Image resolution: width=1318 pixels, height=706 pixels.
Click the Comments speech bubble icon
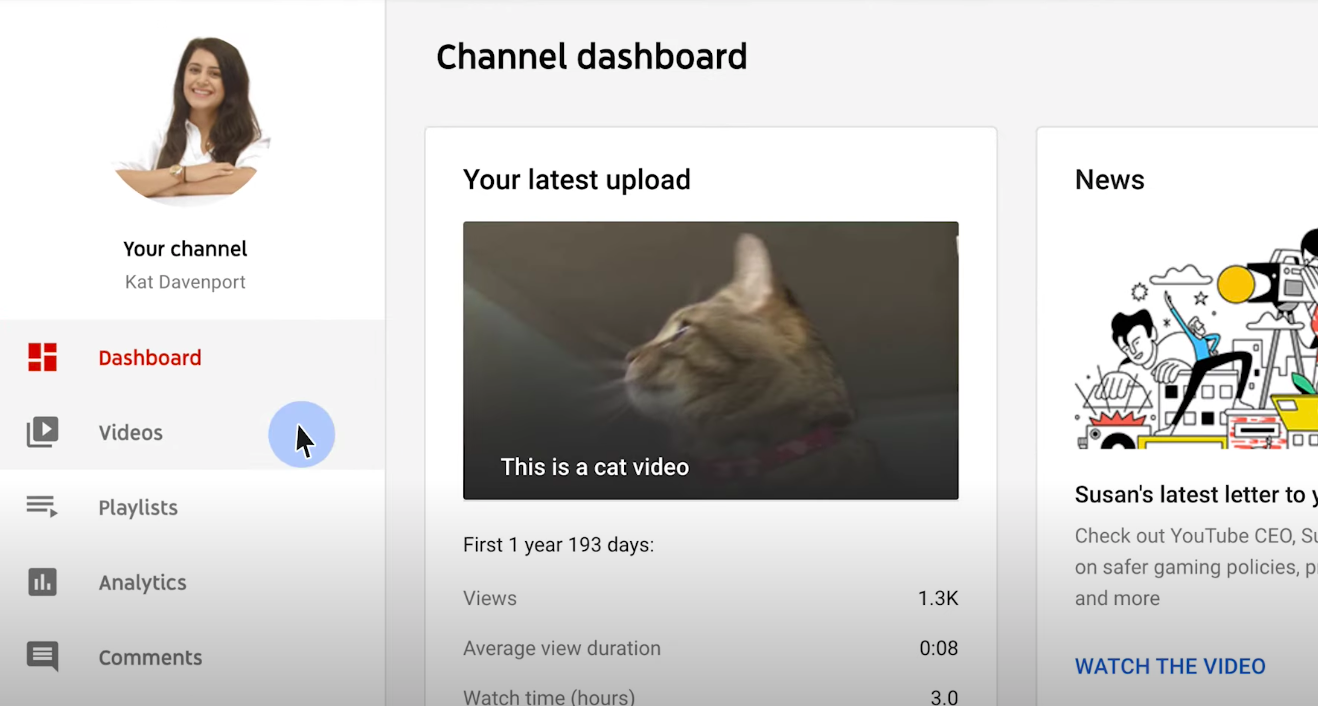click(42, 657)
